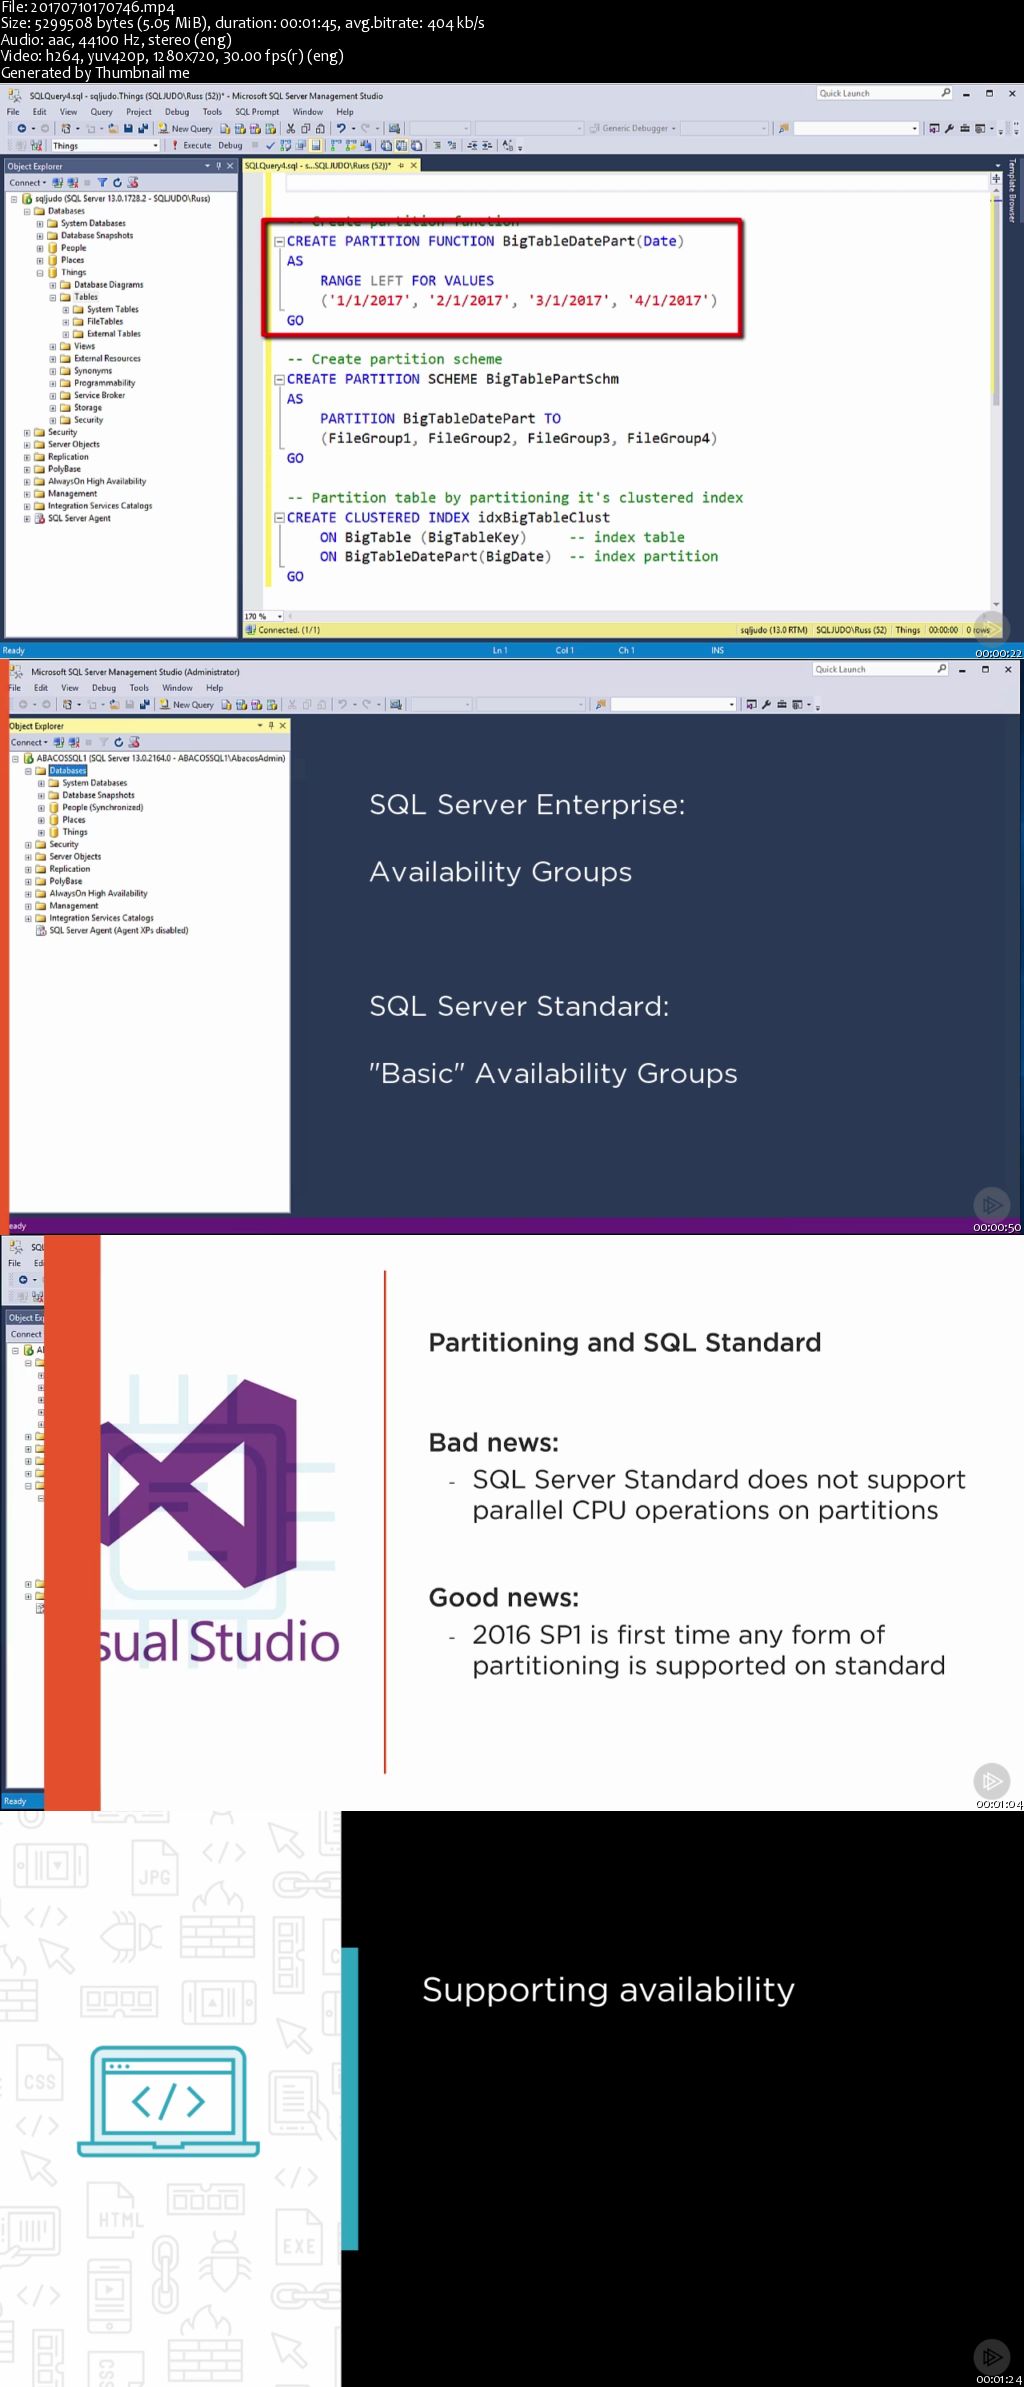Click the Debug button next to Execute
Screen dimensions: 1024x2387
[231, 145]
